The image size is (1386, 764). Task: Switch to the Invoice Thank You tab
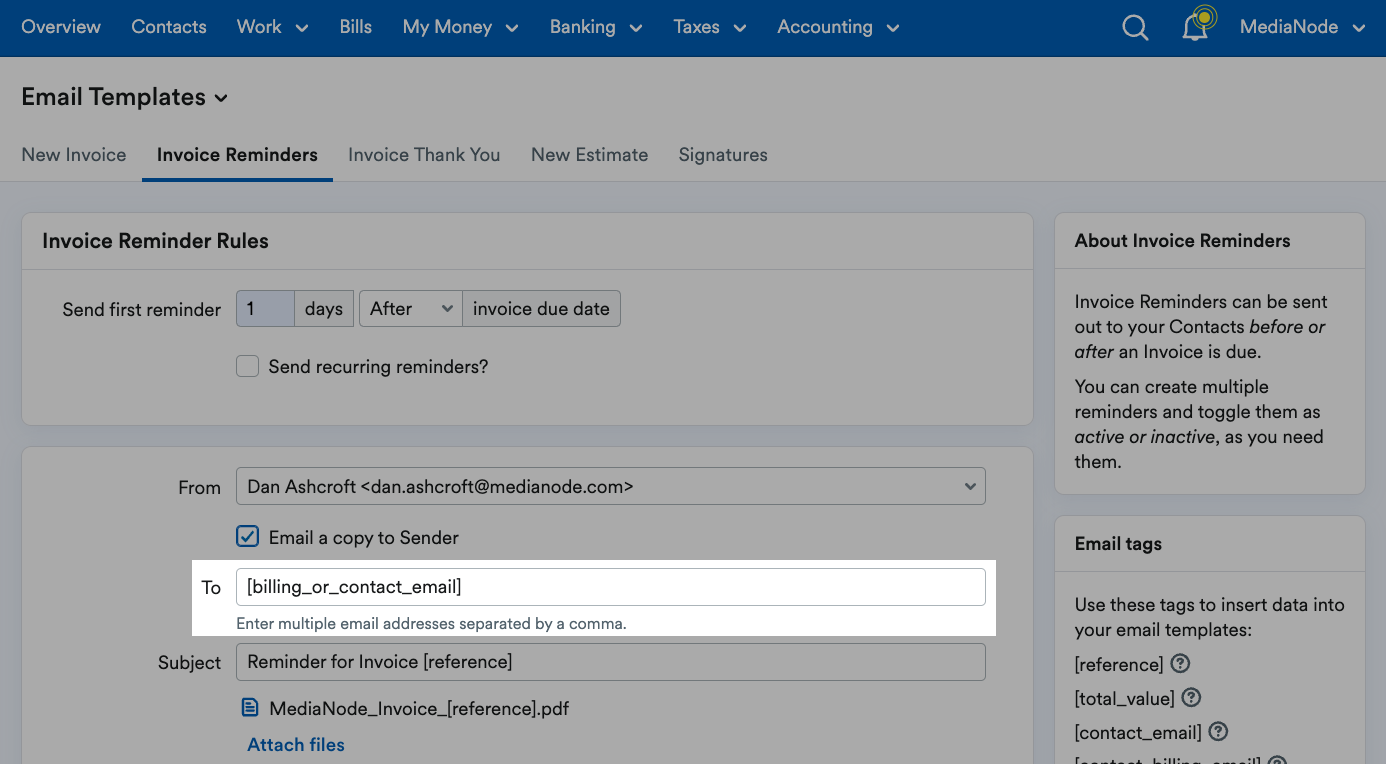point(424,155)
